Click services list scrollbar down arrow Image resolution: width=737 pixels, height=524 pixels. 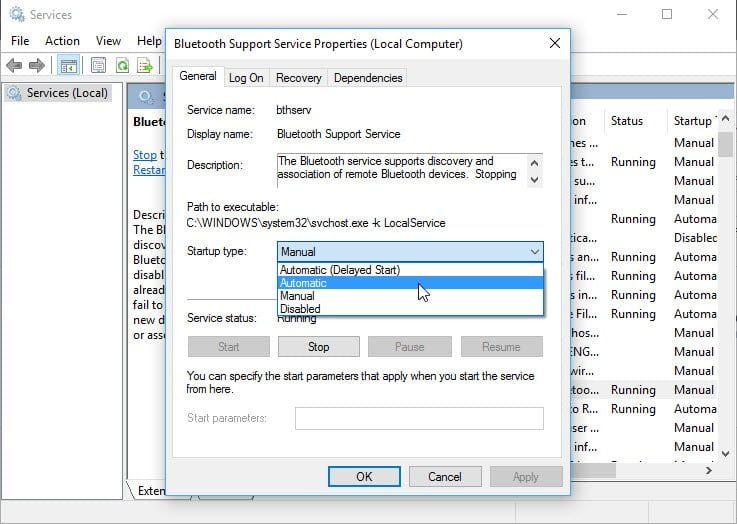point(726,454)
